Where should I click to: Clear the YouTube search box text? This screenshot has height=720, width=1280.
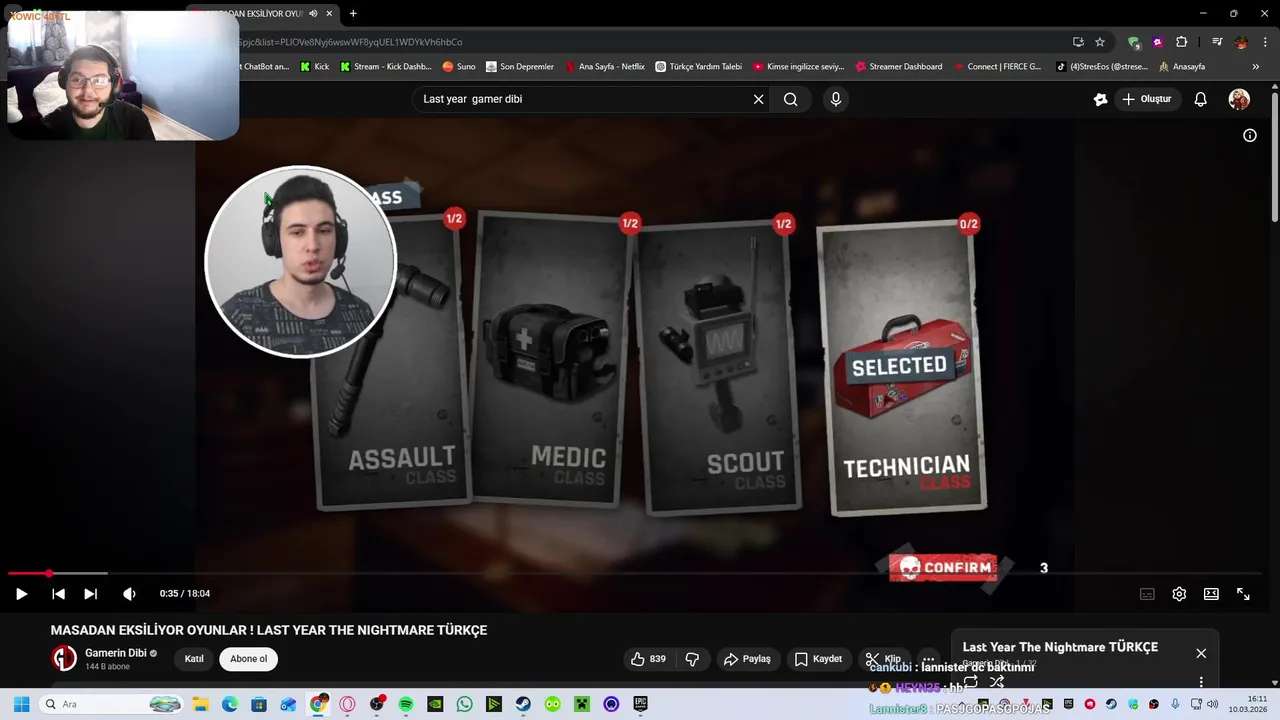tap(758, 99)
